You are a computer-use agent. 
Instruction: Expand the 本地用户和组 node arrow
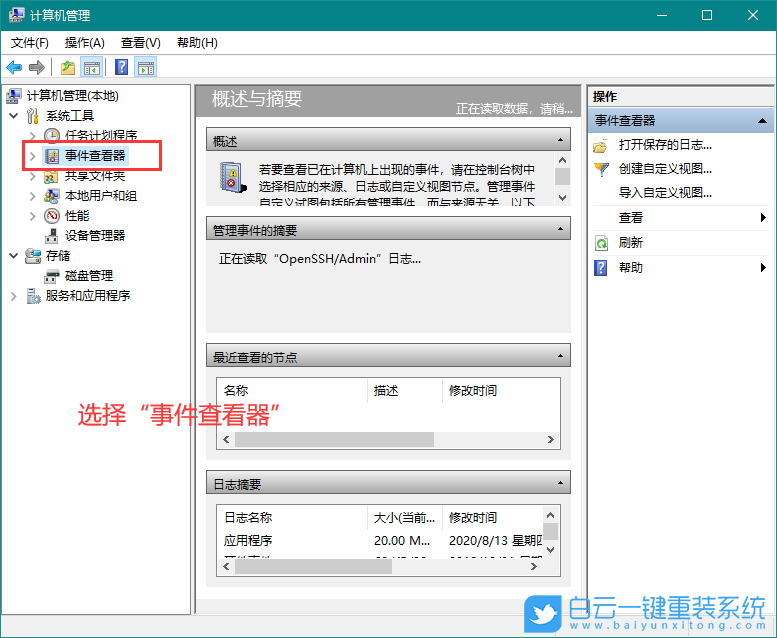33,196
